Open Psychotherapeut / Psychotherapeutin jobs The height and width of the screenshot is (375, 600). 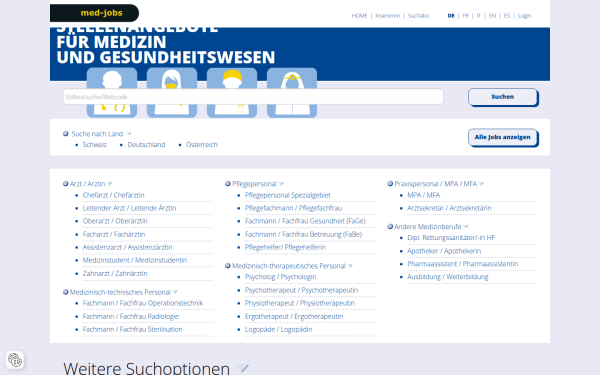tap(302, 290)
